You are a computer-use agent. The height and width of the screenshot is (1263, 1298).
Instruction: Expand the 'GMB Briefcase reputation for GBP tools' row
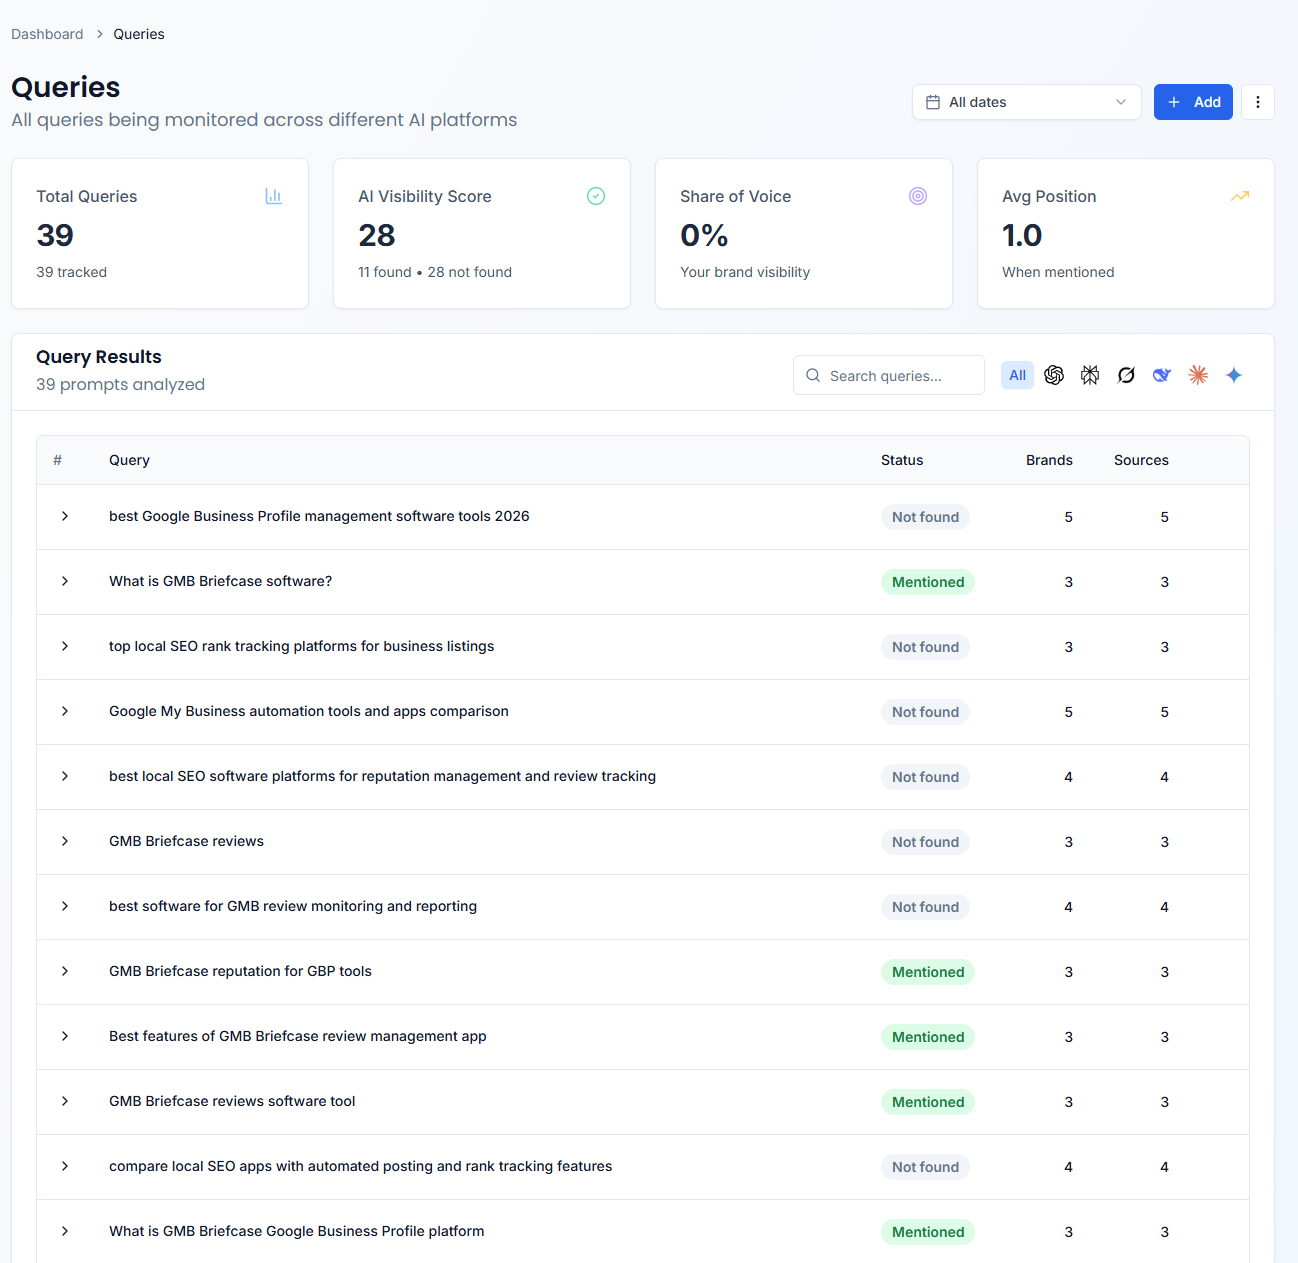[65, 971]
